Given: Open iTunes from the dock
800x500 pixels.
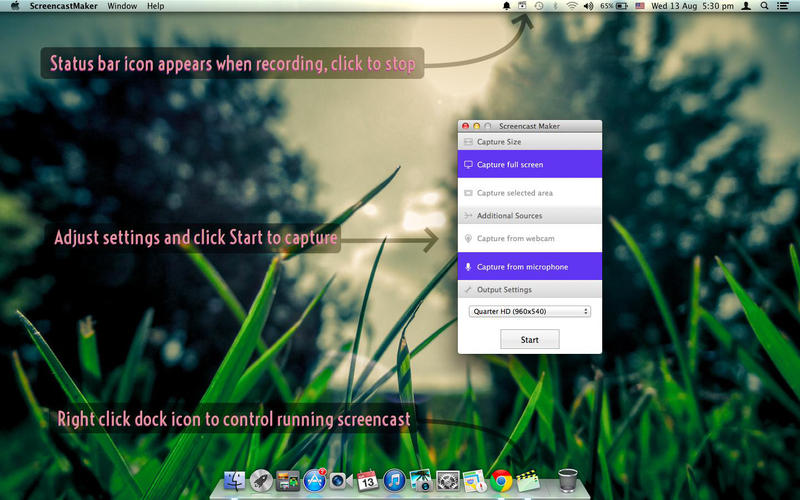Looking at the screenshot, I should point(393,480).
